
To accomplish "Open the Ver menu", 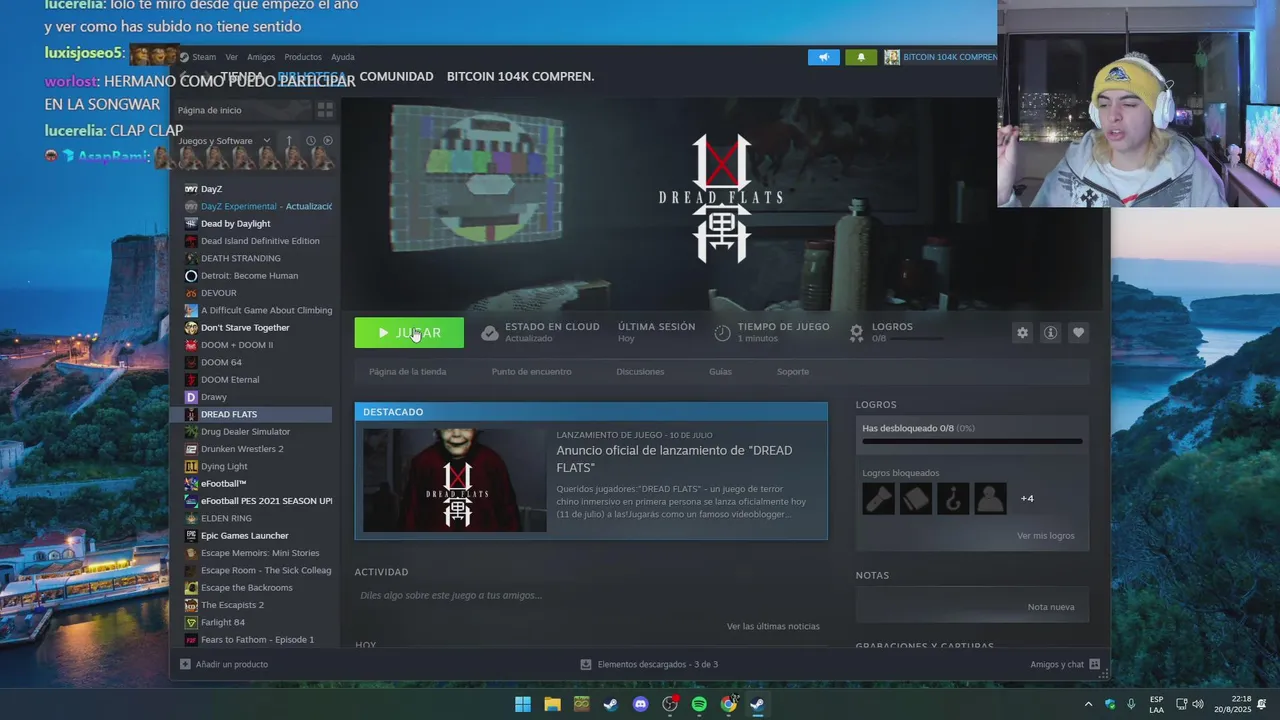I will [231, 57].
